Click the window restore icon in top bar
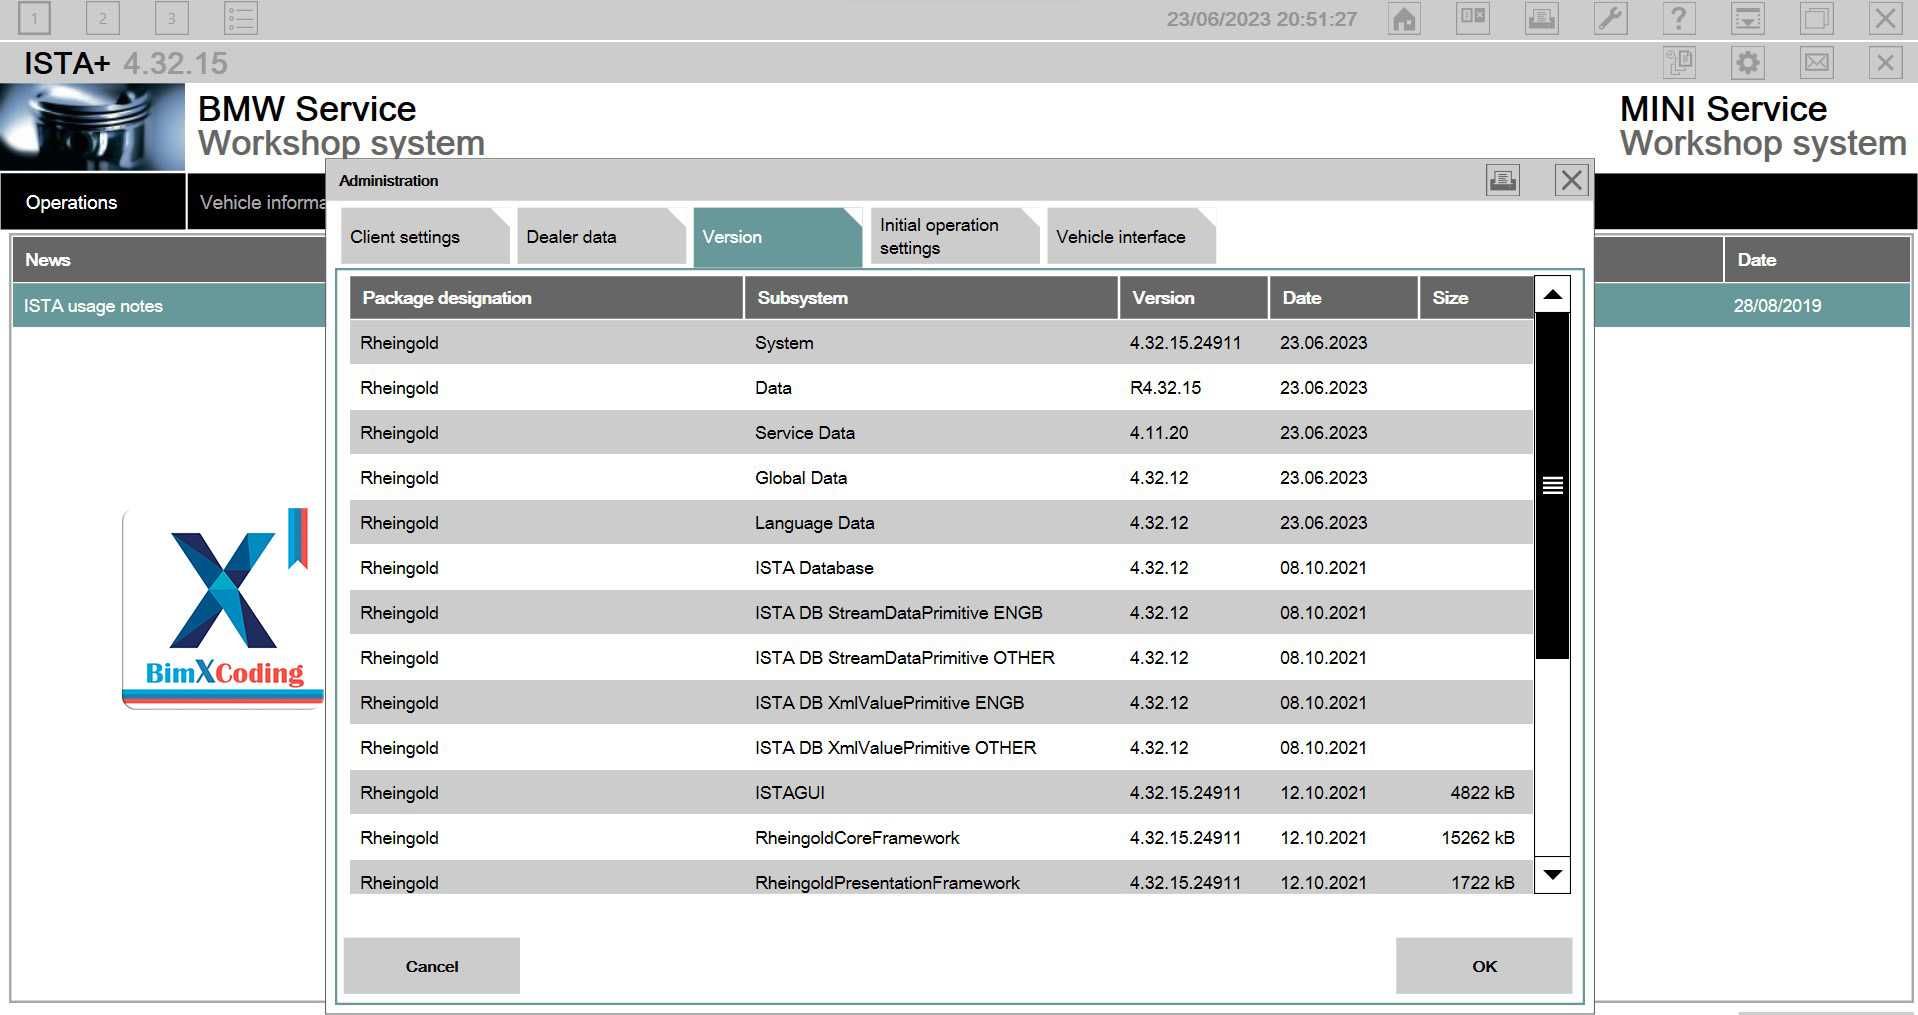Image resolution: width=1918 pixels, height=1015 pixels. pyautogui.click(x=1816, y=18)
